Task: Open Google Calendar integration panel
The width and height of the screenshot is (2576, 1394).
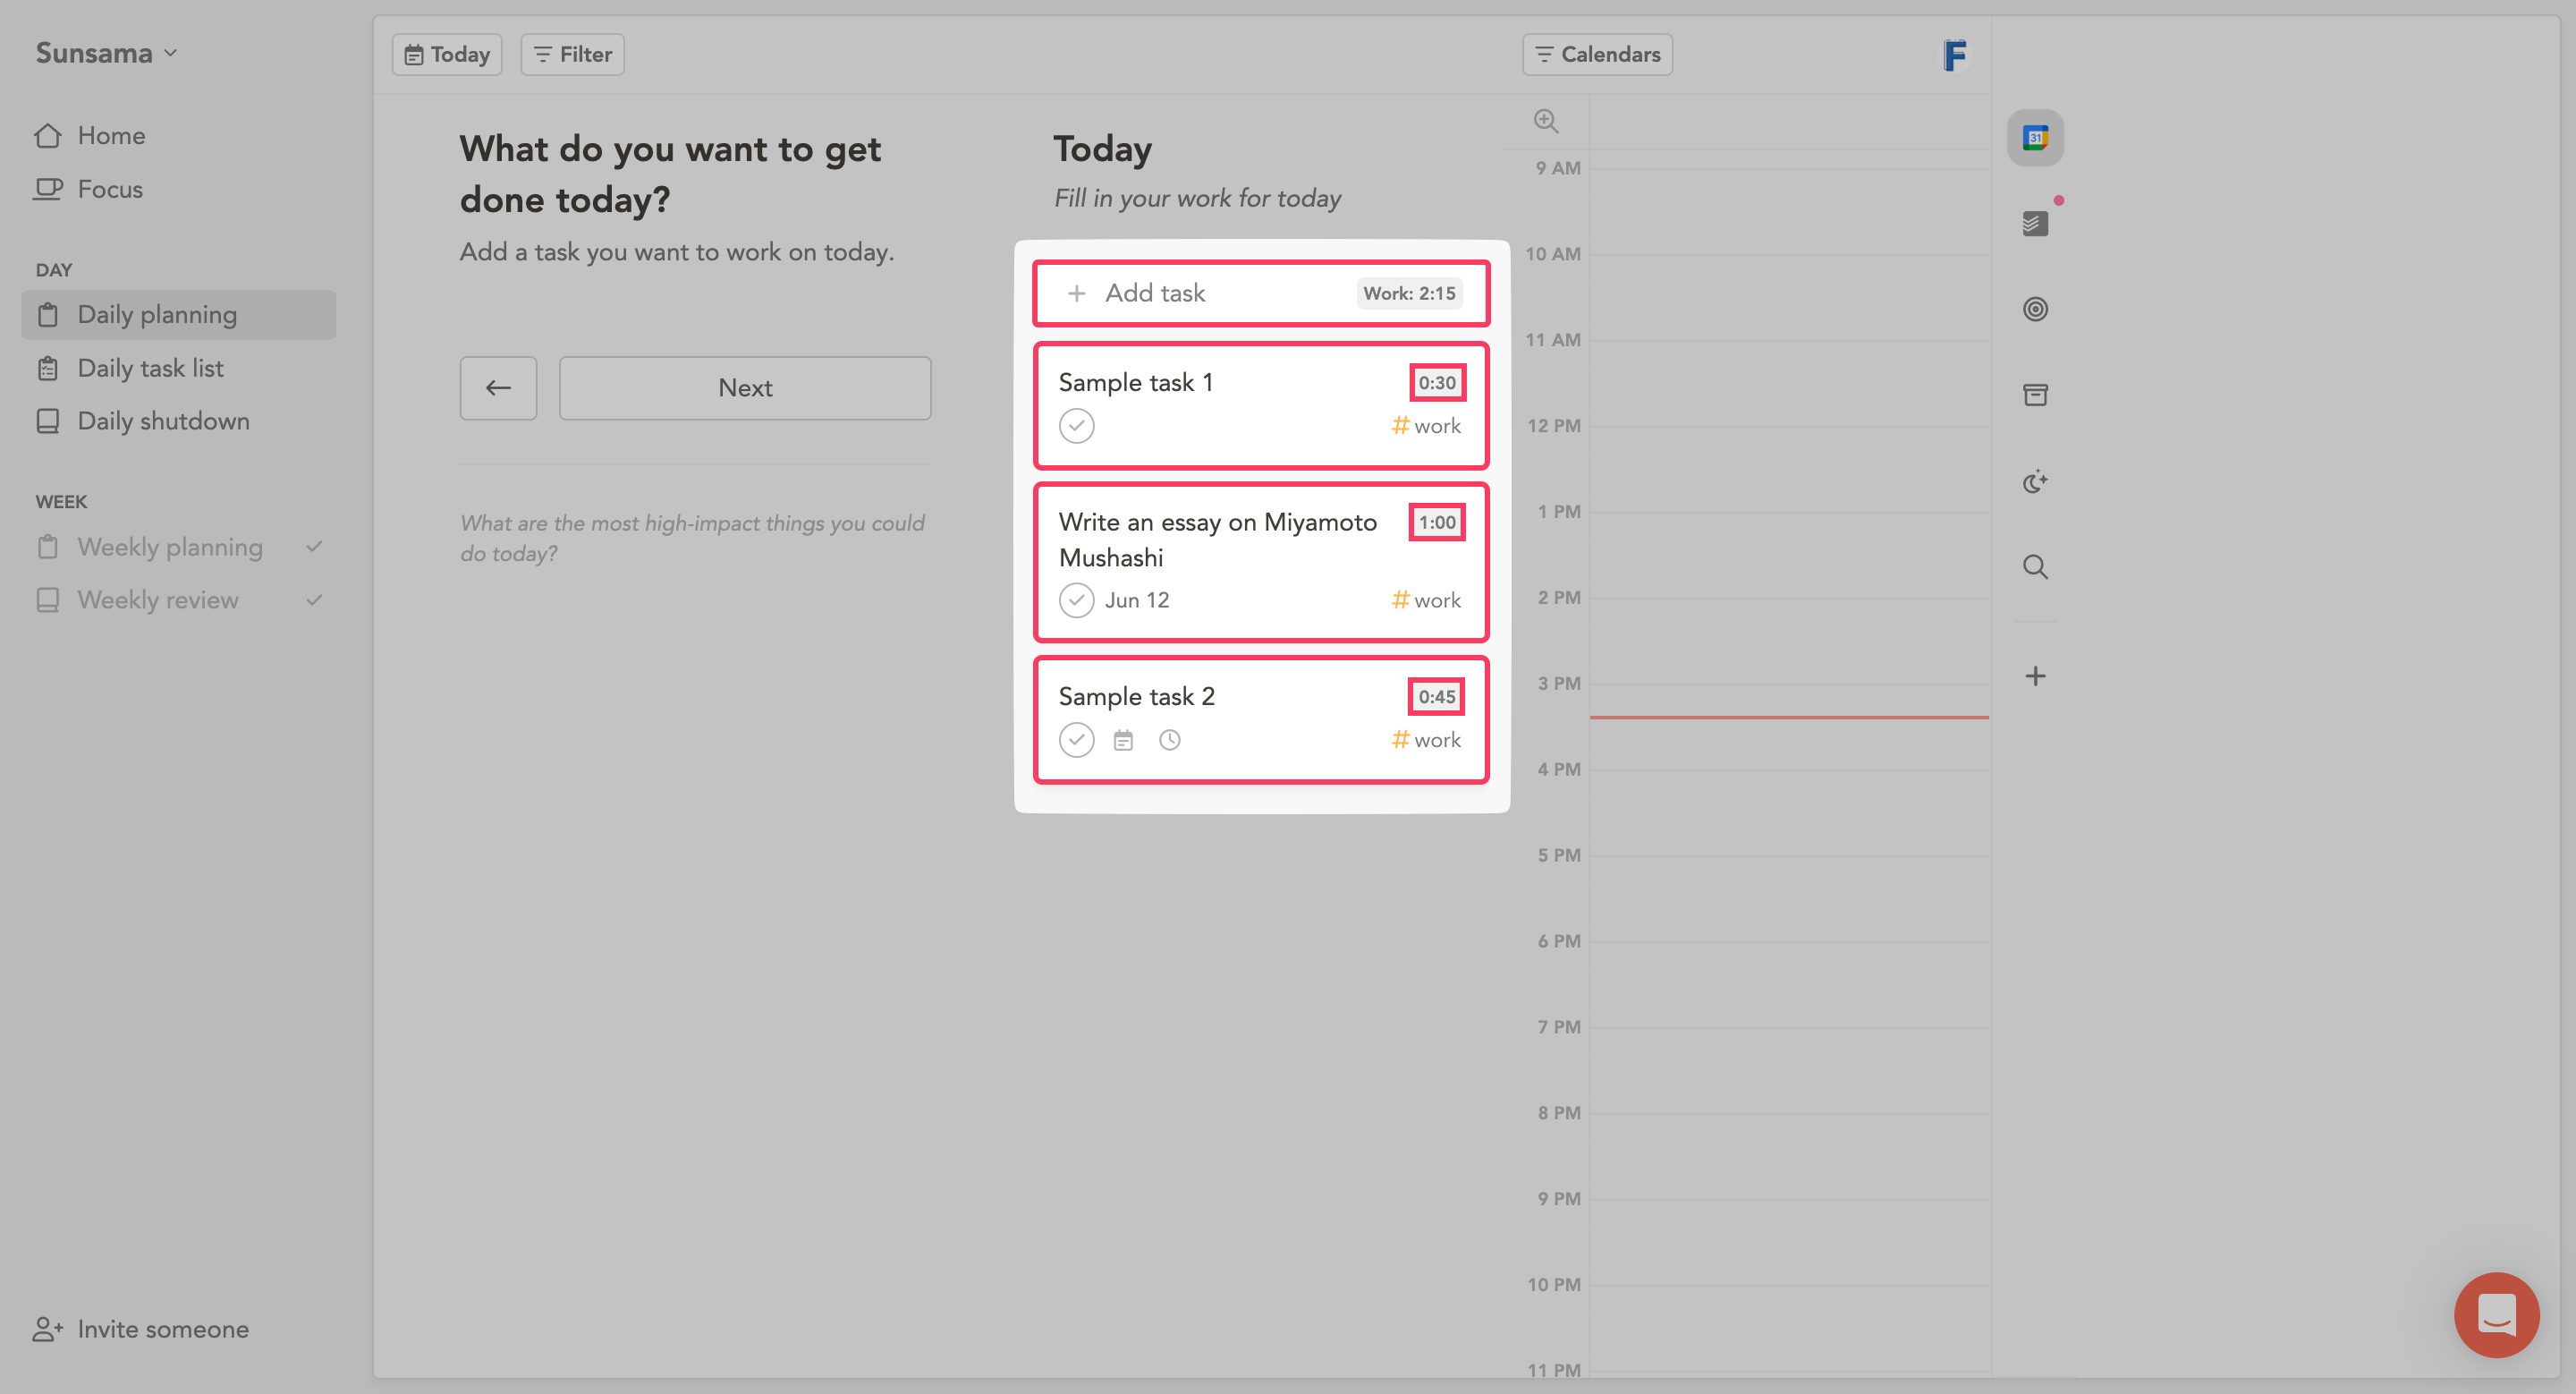Action: point(2035,138)
